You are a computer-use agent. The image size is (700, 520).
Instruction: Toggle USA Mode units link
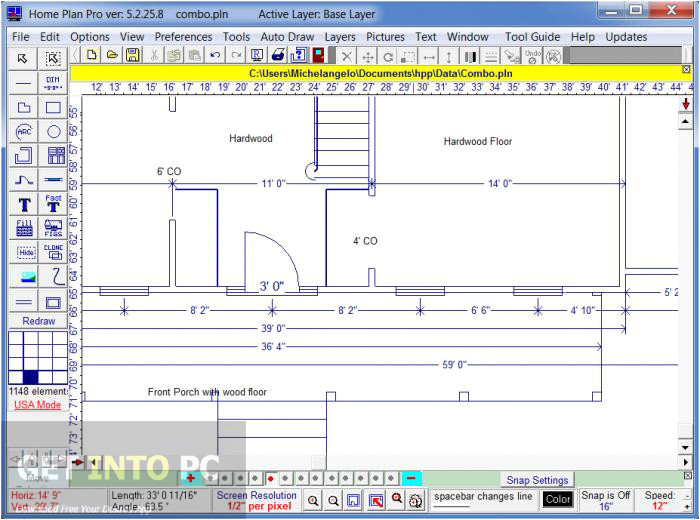(x=37, y=405)
